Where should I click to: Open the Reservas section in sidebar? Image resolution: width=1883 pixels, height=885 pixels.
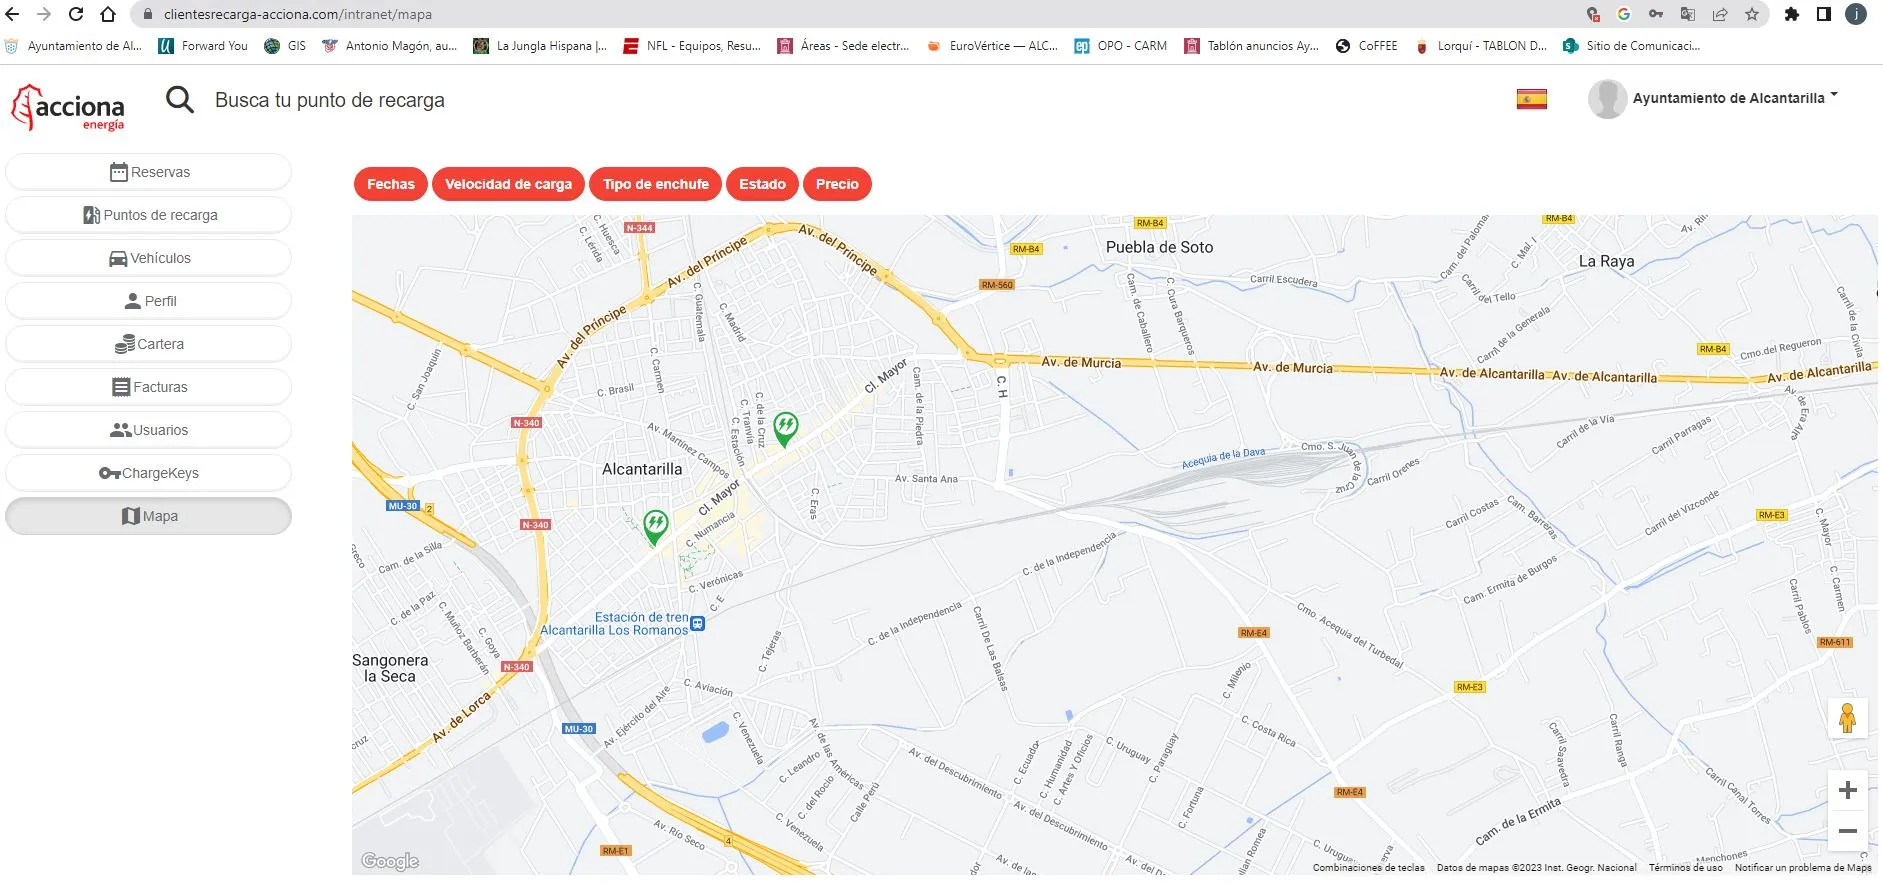[149, 172]
